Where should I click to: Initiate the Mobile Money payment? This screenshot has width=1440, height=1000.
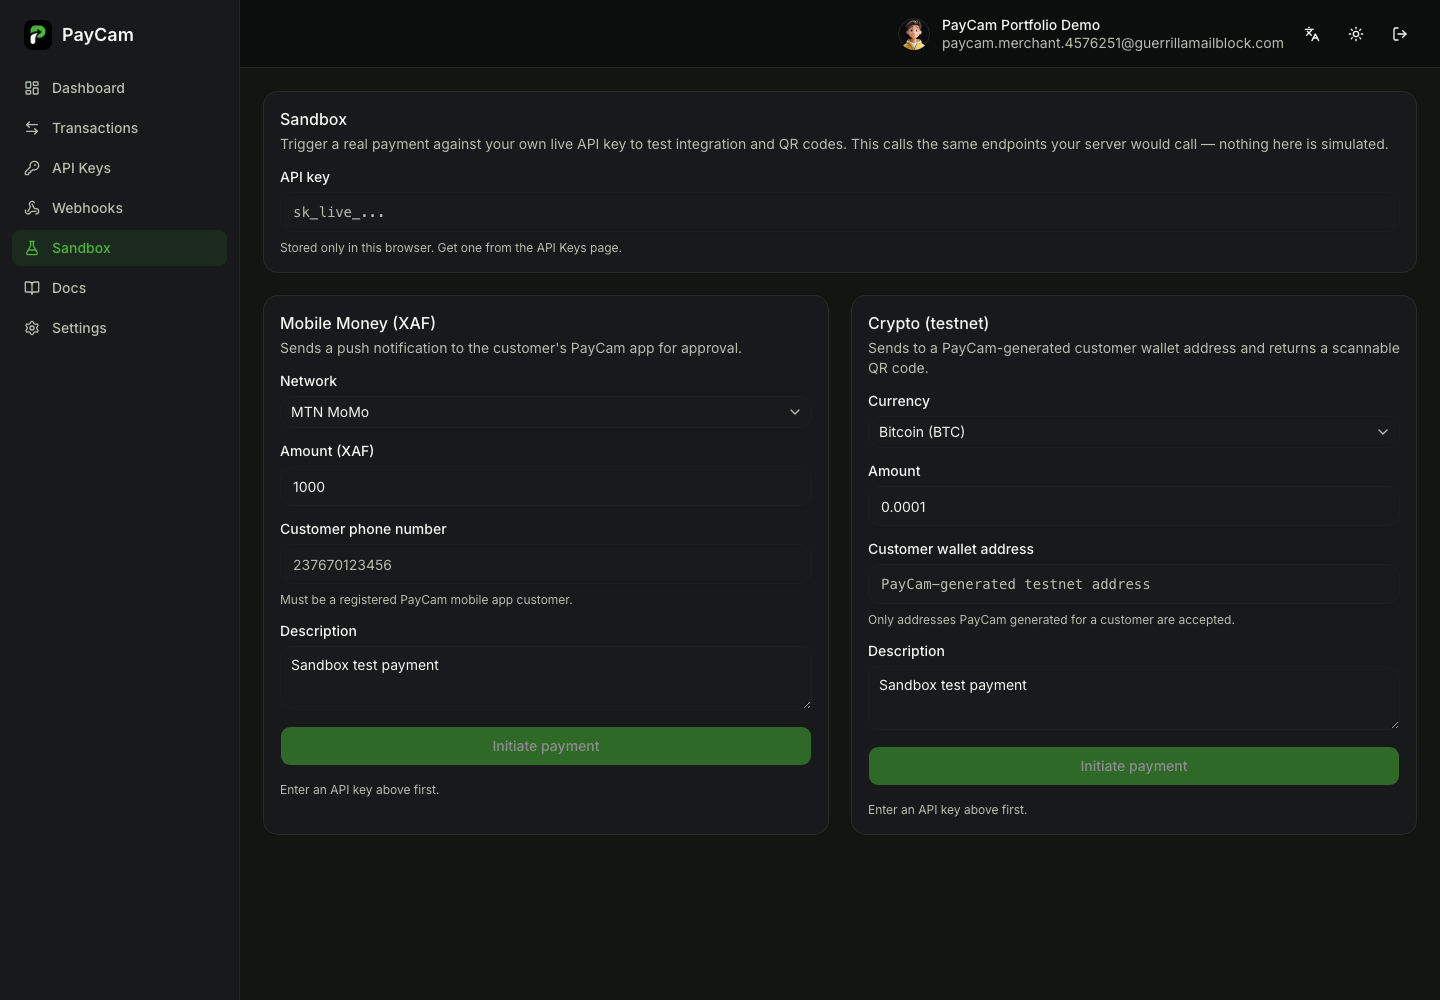[546, 746]
